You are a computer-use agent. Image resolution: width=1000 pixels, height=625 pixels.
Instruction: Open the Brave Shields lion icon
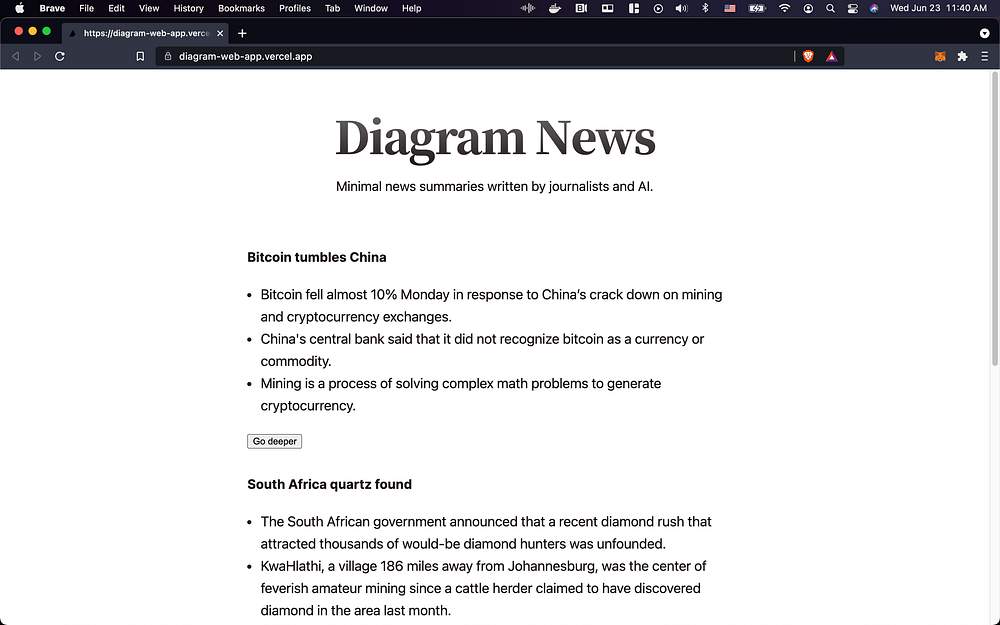coord(808,56)
